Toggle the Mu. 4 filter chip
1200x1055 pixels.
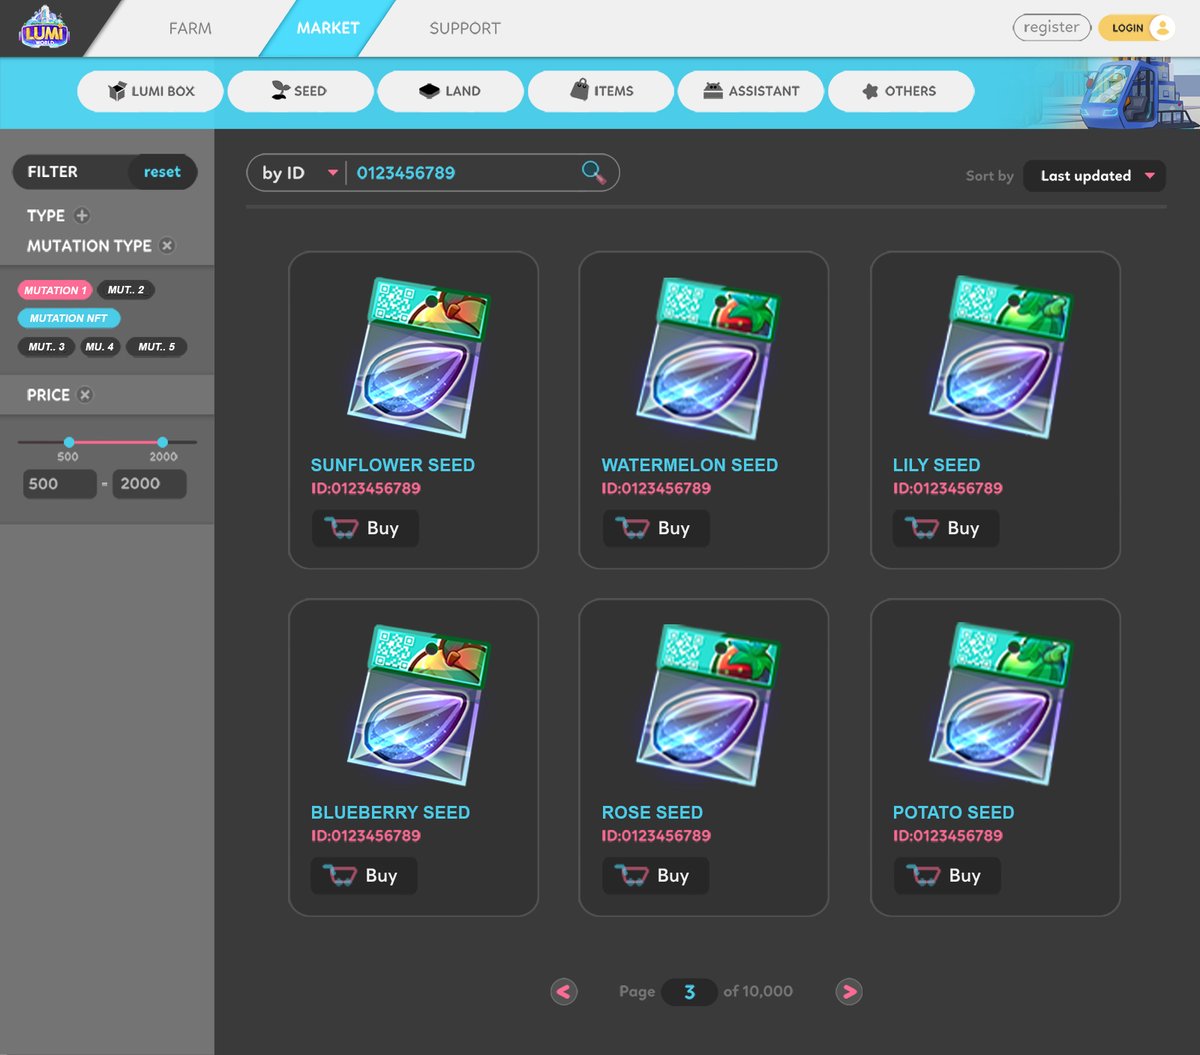coord(100,347)
